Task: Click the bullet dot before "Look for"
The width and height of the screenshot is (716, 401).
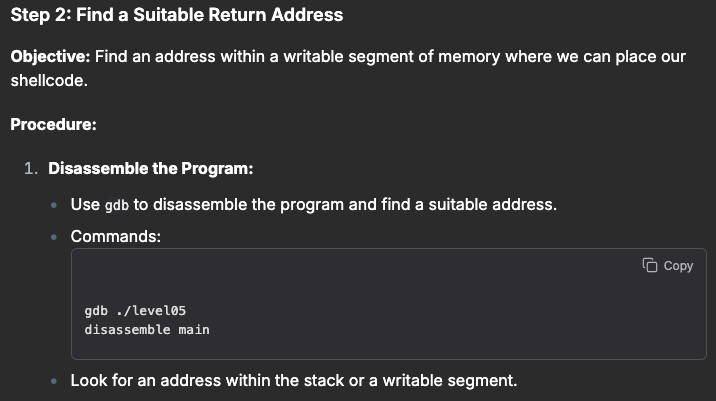Action: click(x=53, y=381)
